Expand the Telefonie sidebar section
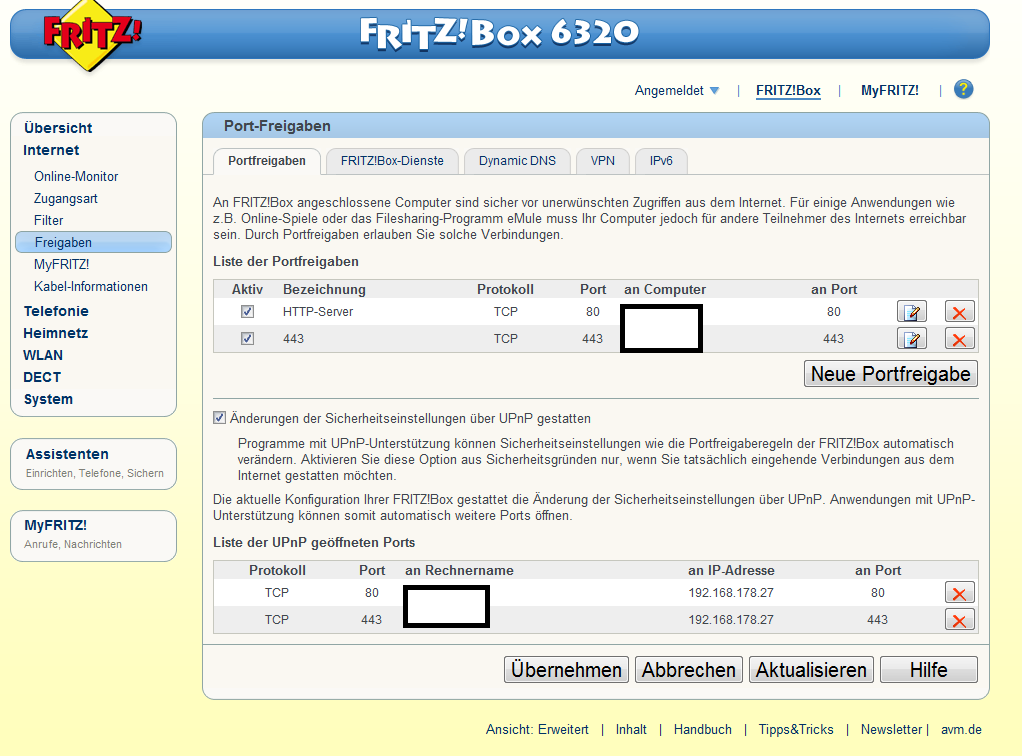Screen dimensions: 1022x756 point(56,311)
